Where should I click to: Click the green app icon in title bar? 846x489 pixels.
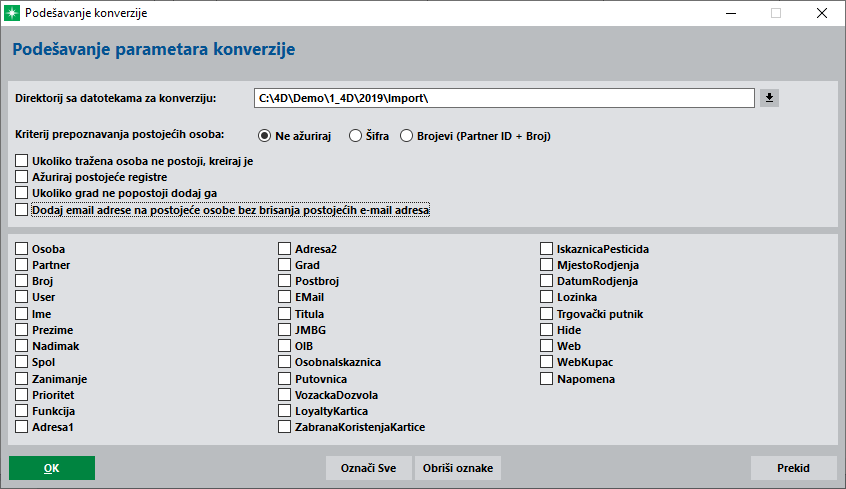(12, 14)
